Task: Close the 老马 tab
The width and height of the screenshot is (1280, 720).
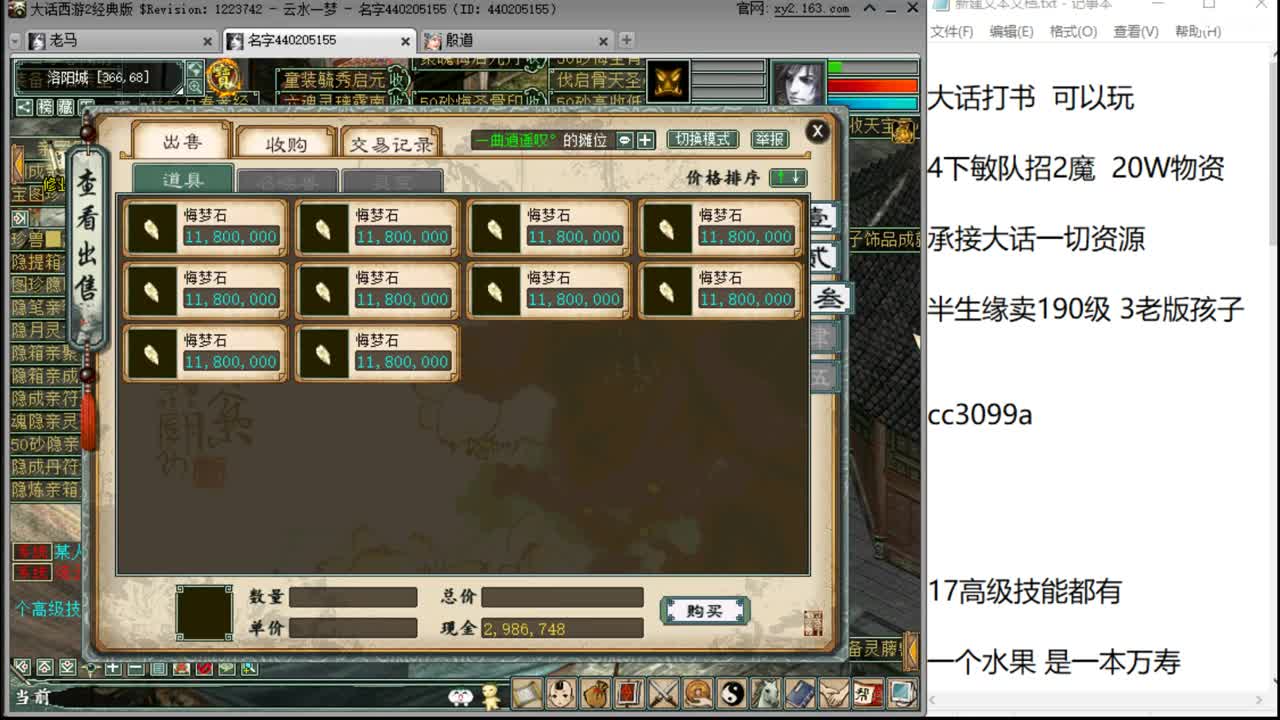Action: tap(207, 41)
